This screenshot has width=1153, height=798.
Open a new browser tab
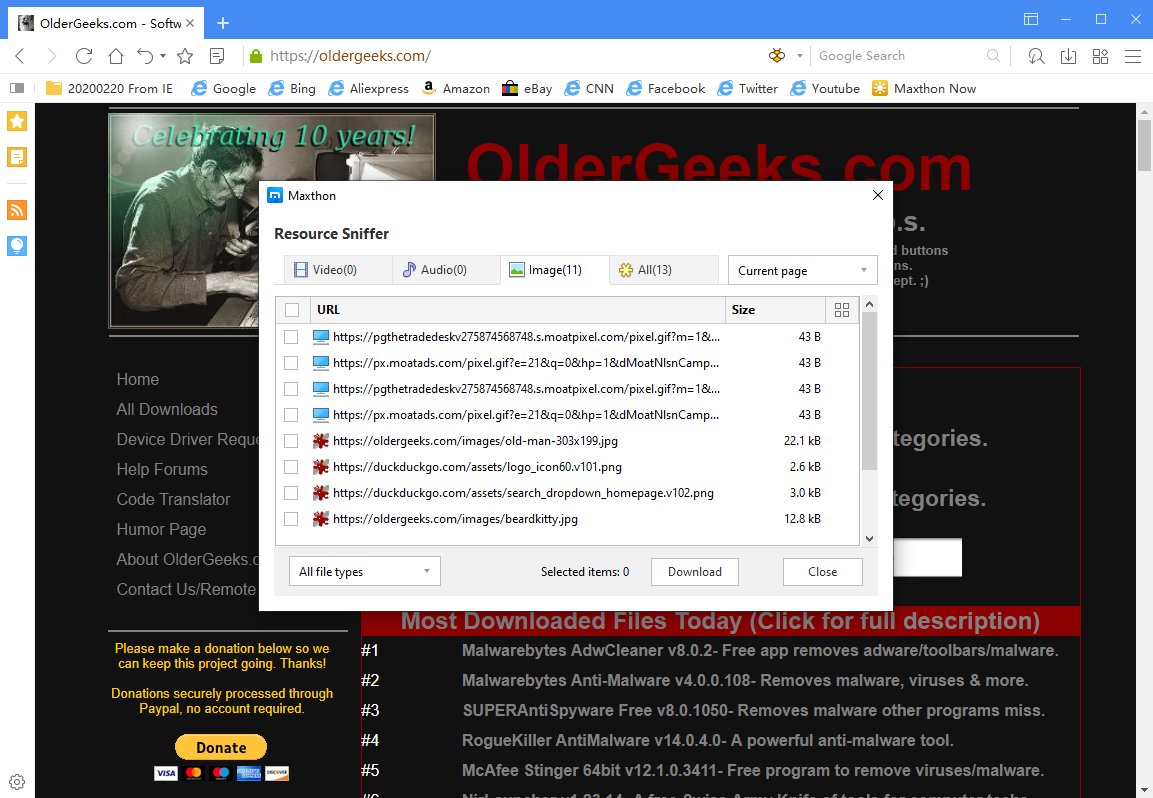pyautogui.click(x=223, y=24)
